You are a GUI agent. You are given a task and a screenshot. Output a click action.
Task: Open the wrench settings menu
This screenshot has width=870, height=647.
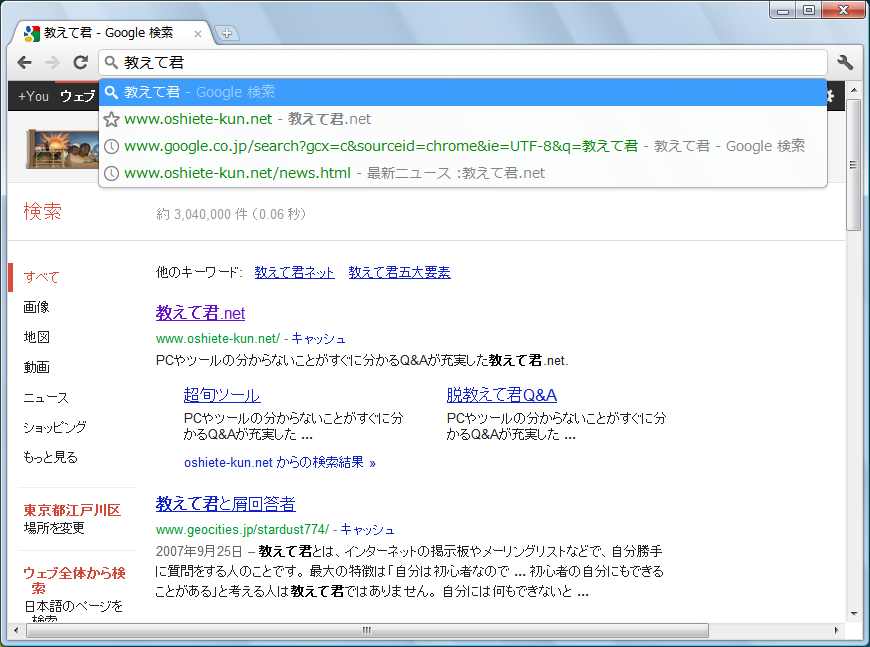(844, 63)
